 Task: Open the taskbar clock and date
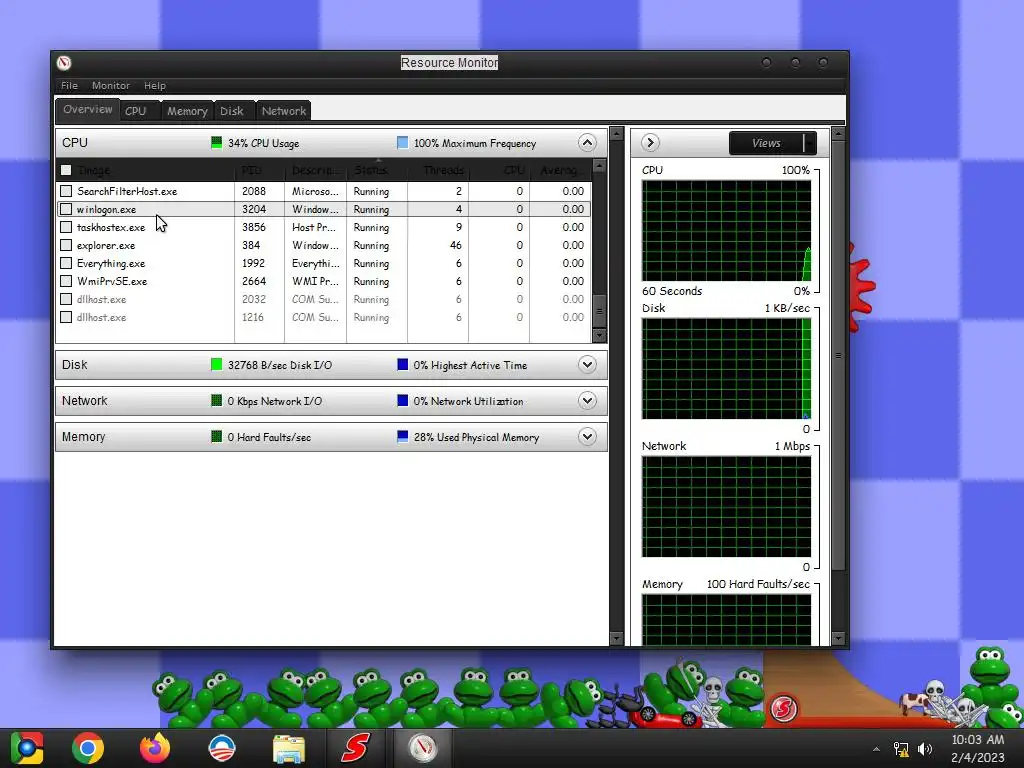[x=978, y=748]
